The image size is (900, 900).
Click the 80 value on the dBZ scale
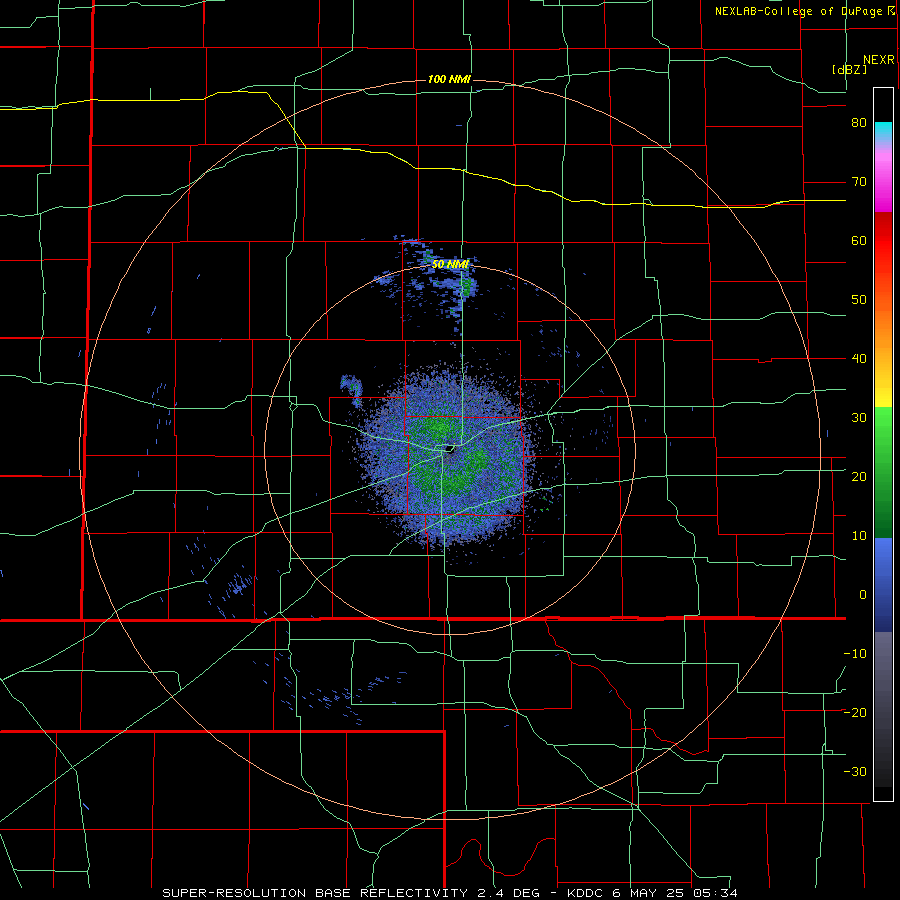(859, 123)
